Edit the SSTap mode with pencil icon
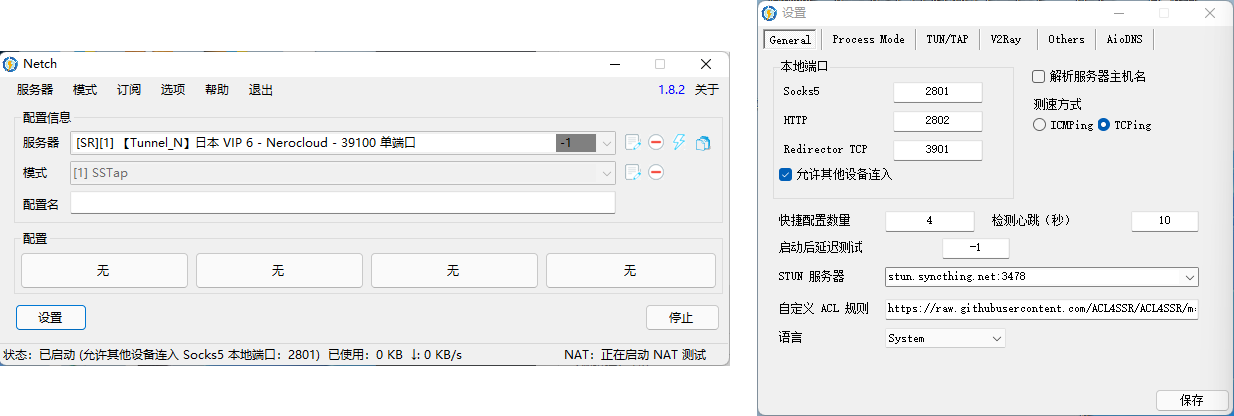 633,172
